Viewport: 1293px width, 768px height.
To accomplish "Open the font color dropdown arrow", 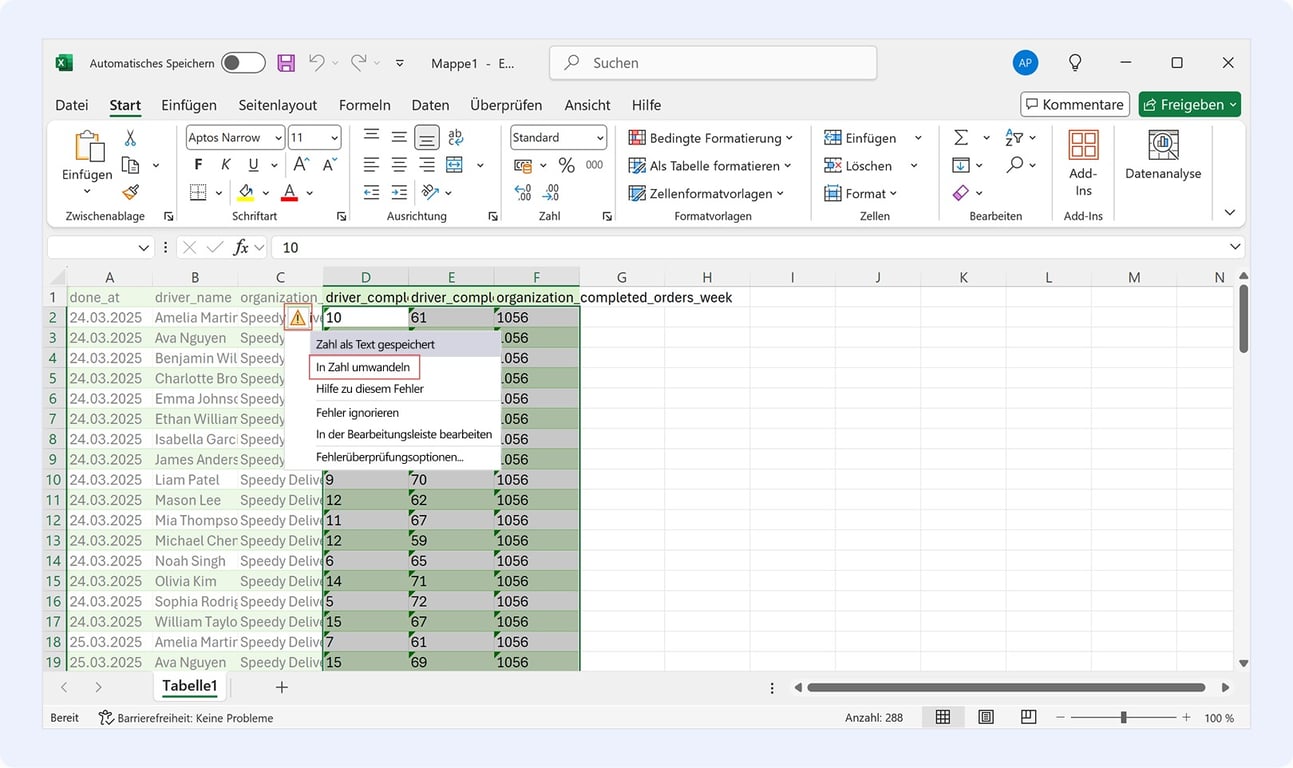I will coord(310,193).
